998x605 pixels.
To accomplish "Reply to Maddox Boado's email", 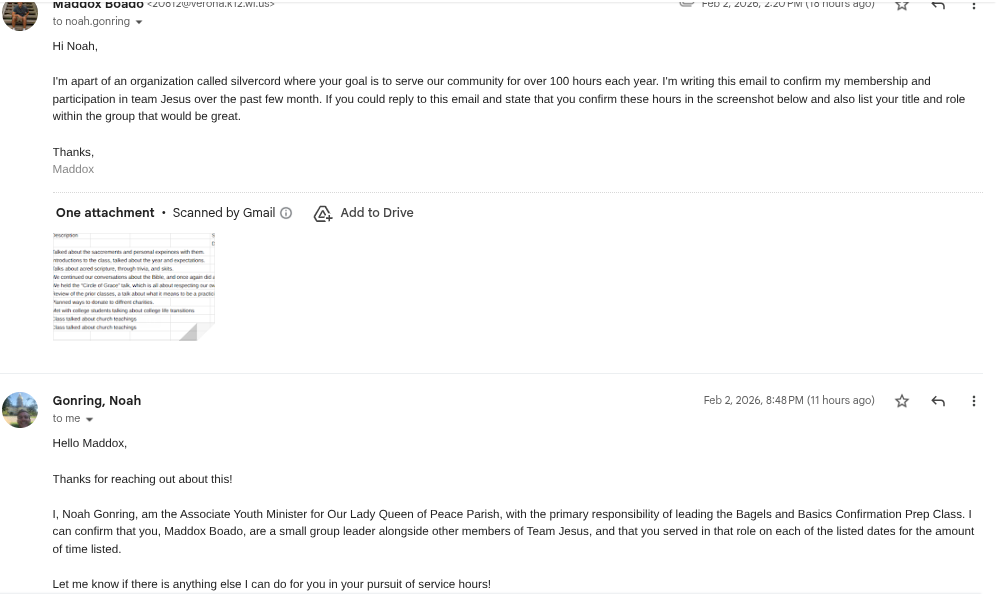I will click(x=938, y=5).
